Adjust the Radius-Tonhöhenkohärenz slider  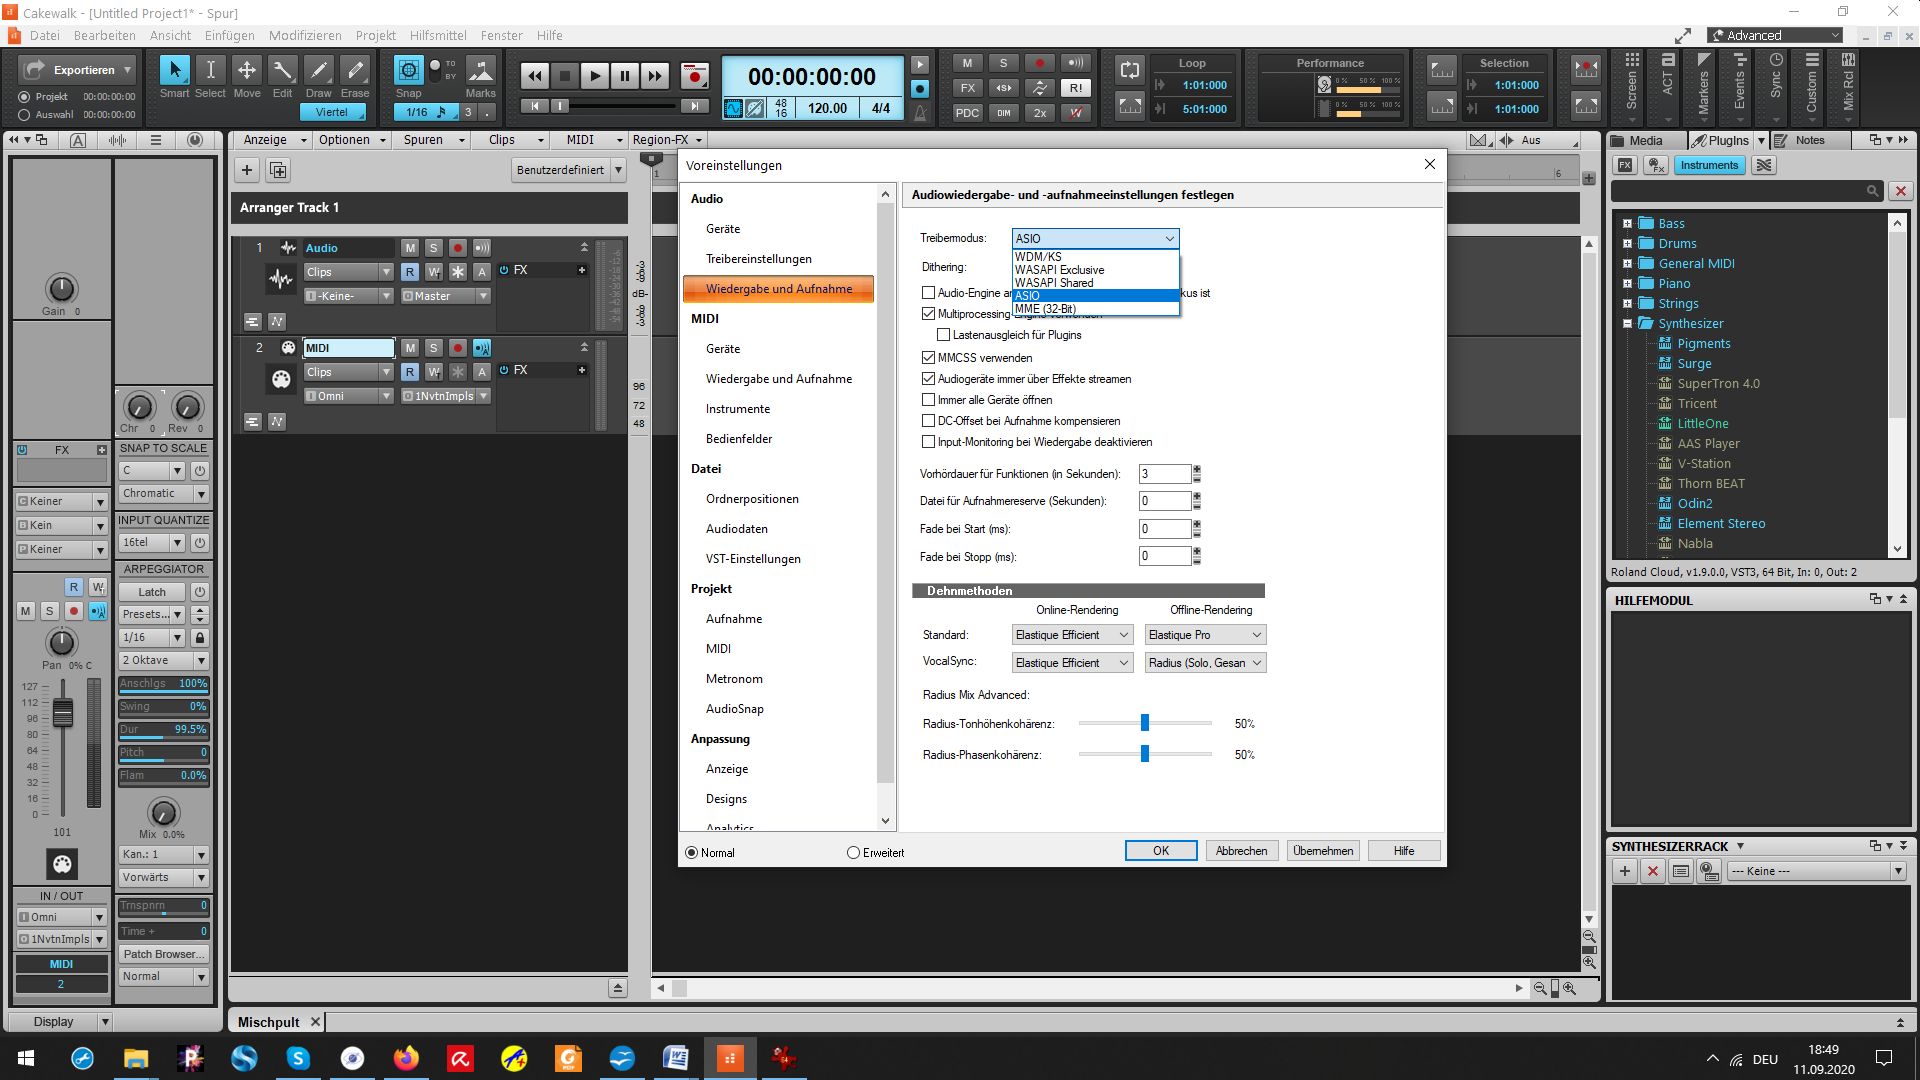pos(1145,723)
